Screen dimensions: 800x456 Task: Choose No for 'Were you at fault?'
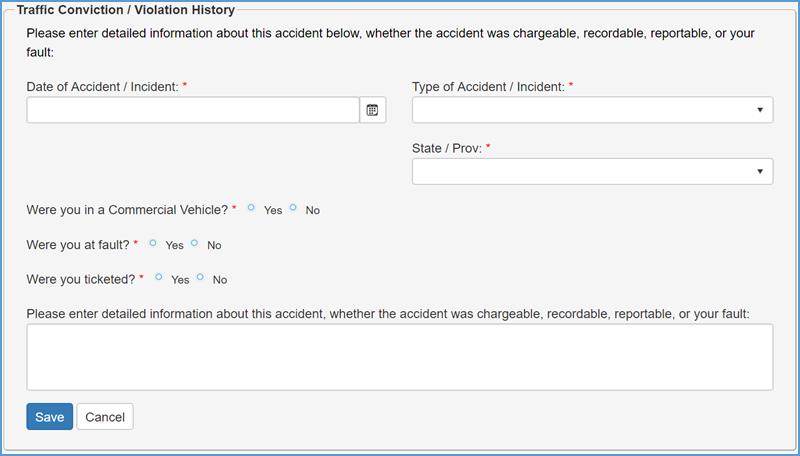[195, 243]
